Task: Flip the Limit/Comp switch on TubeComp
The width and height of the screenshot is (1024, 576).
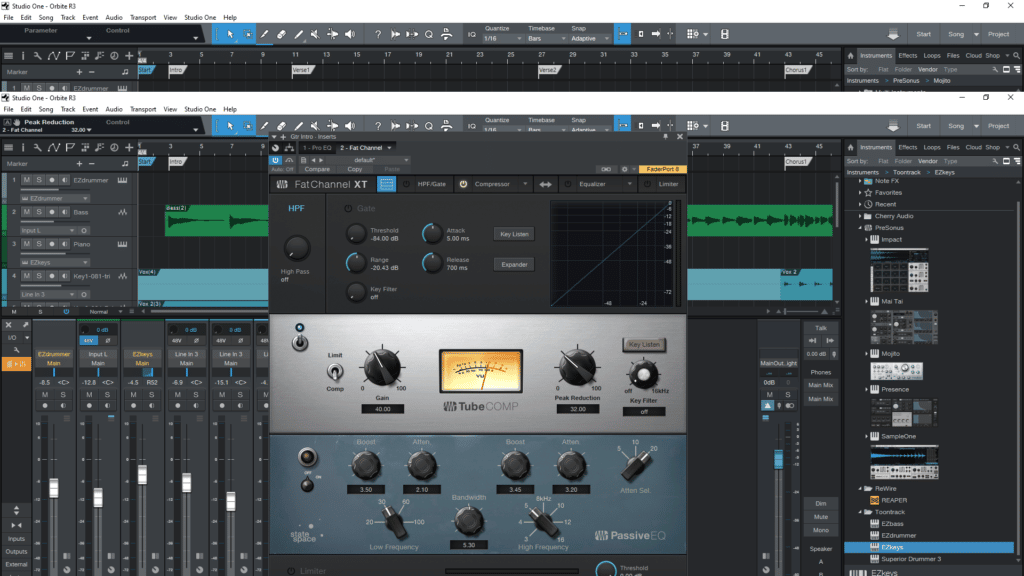Action: pyautogui.click(x=334, y=372)
